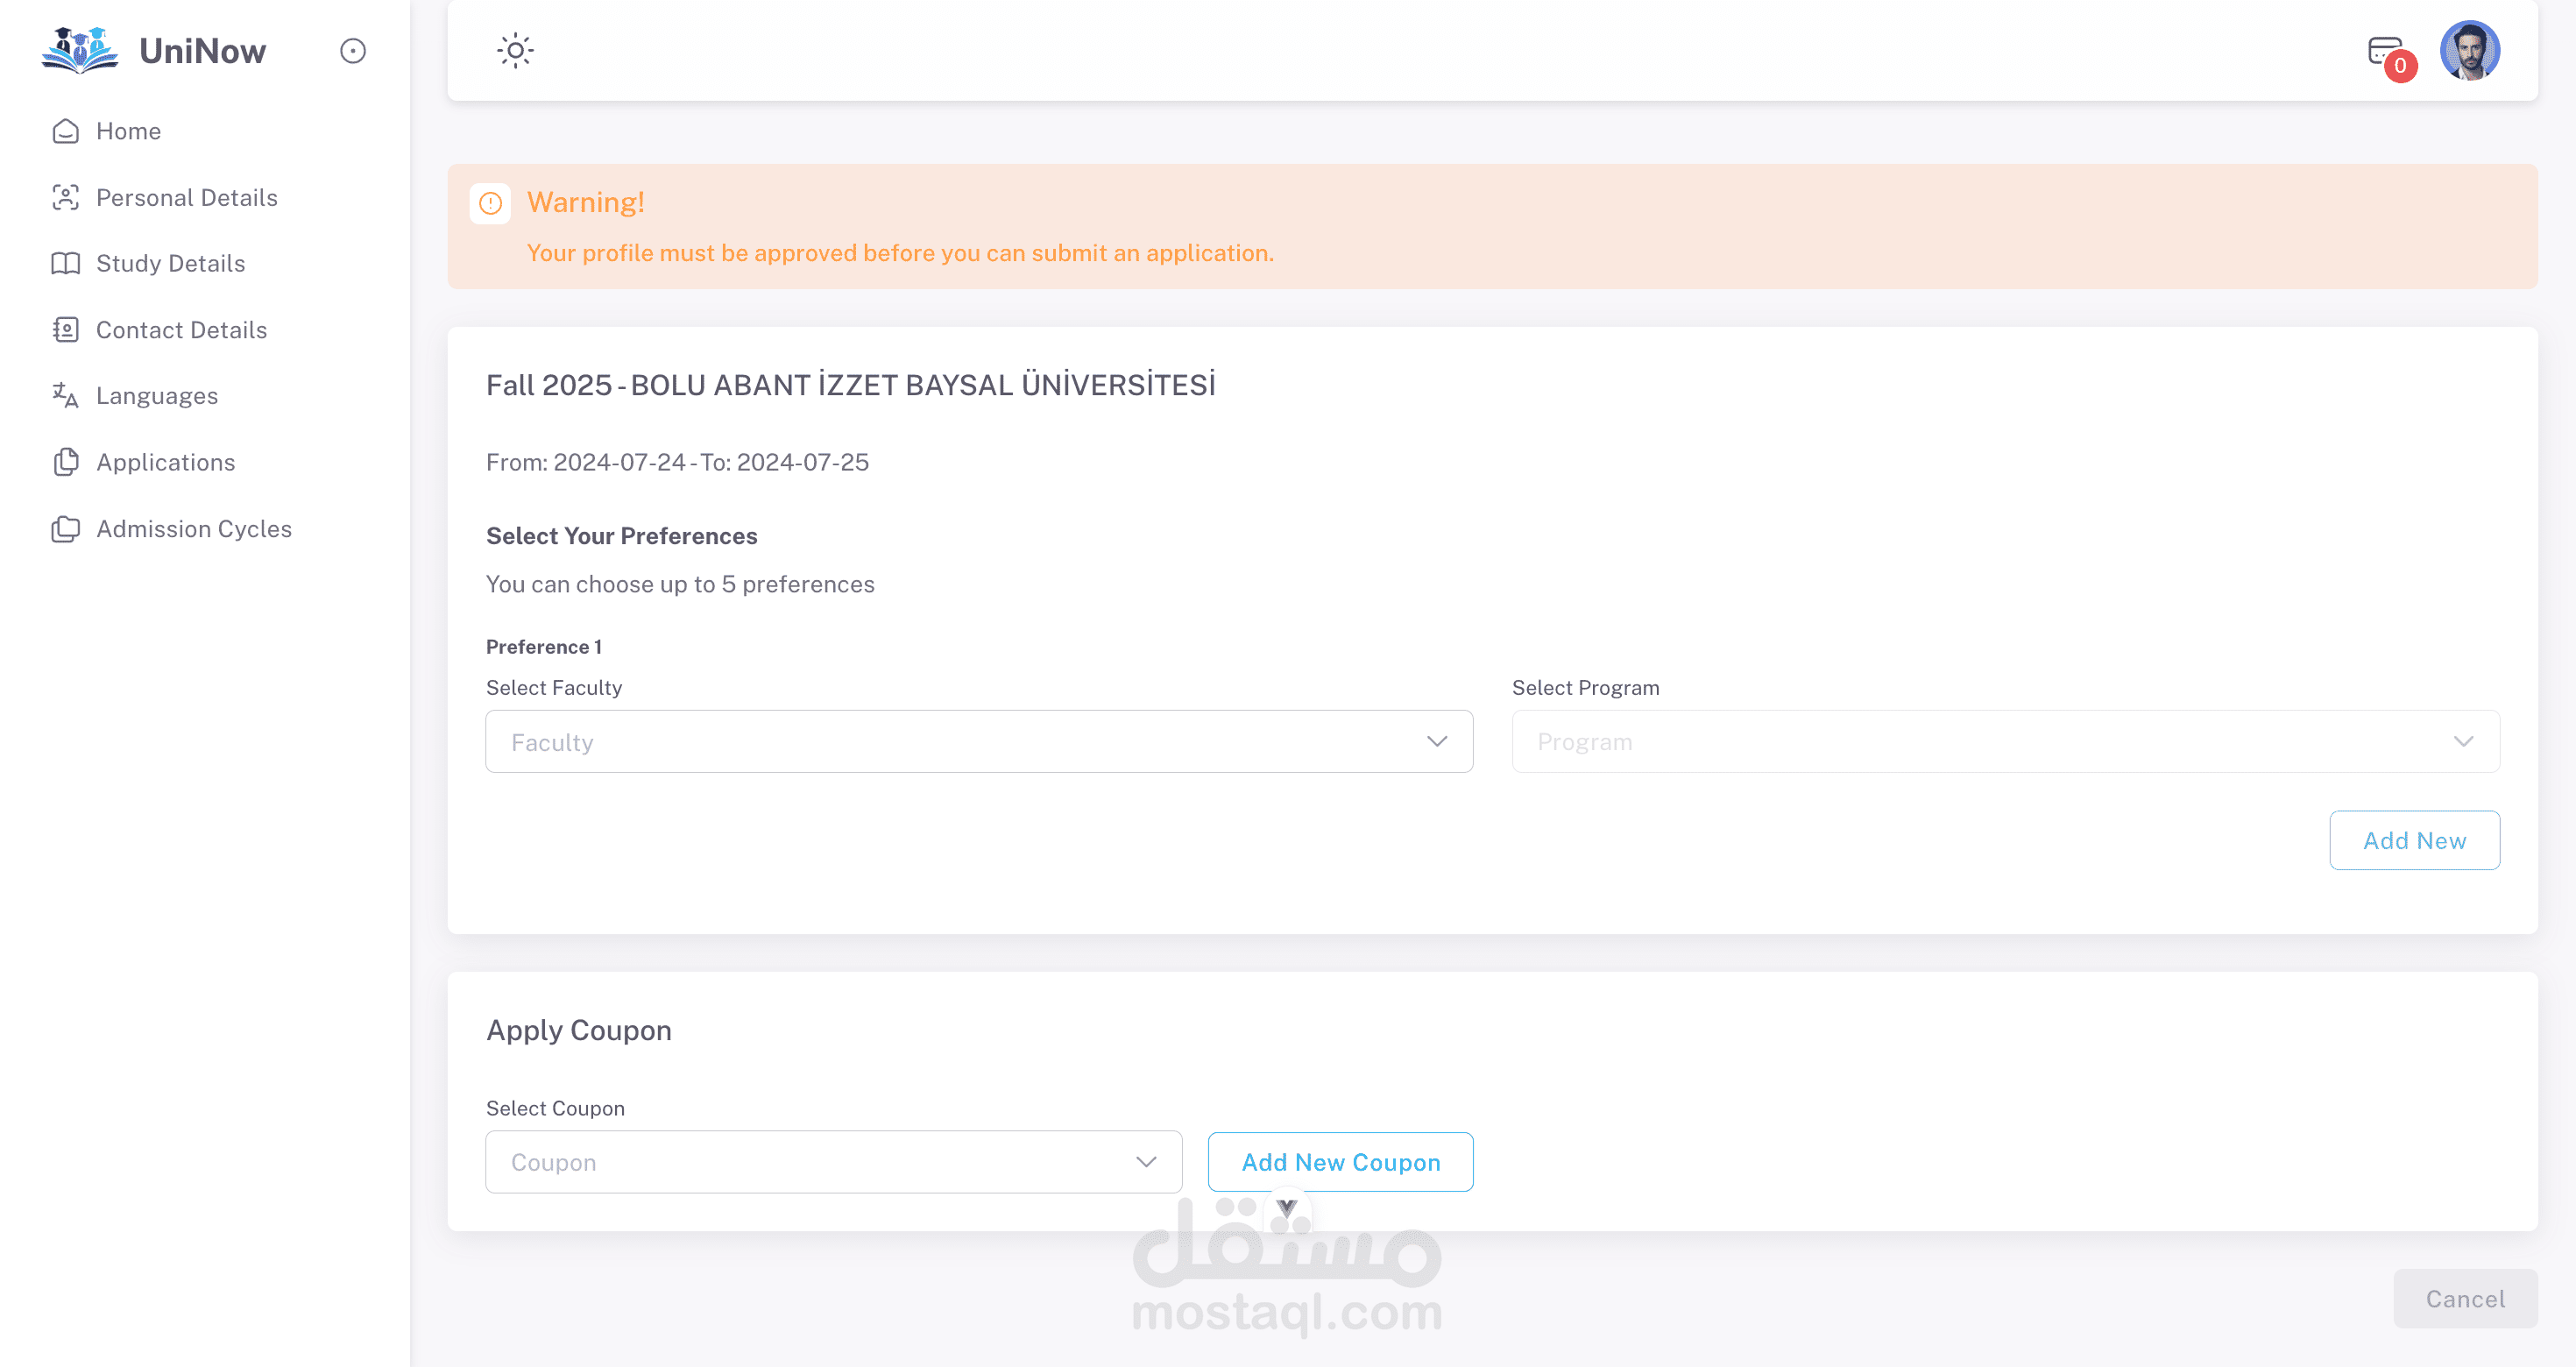
Task: Click the warning alert exclamation icon
Action: 490,204
